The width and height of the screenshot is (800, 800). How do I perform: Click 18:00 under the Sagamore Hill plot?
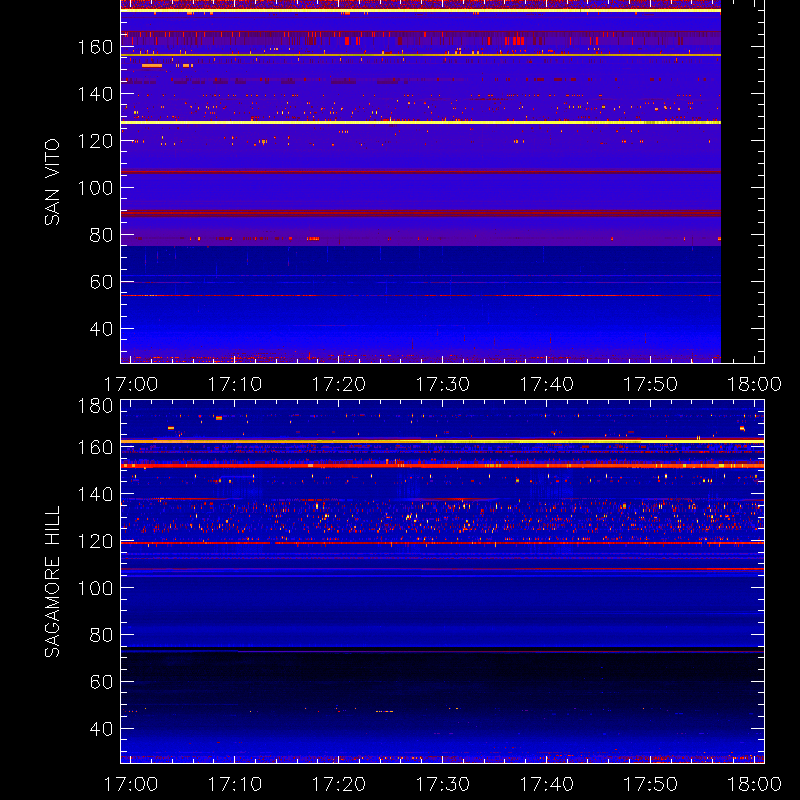[755, 784]
